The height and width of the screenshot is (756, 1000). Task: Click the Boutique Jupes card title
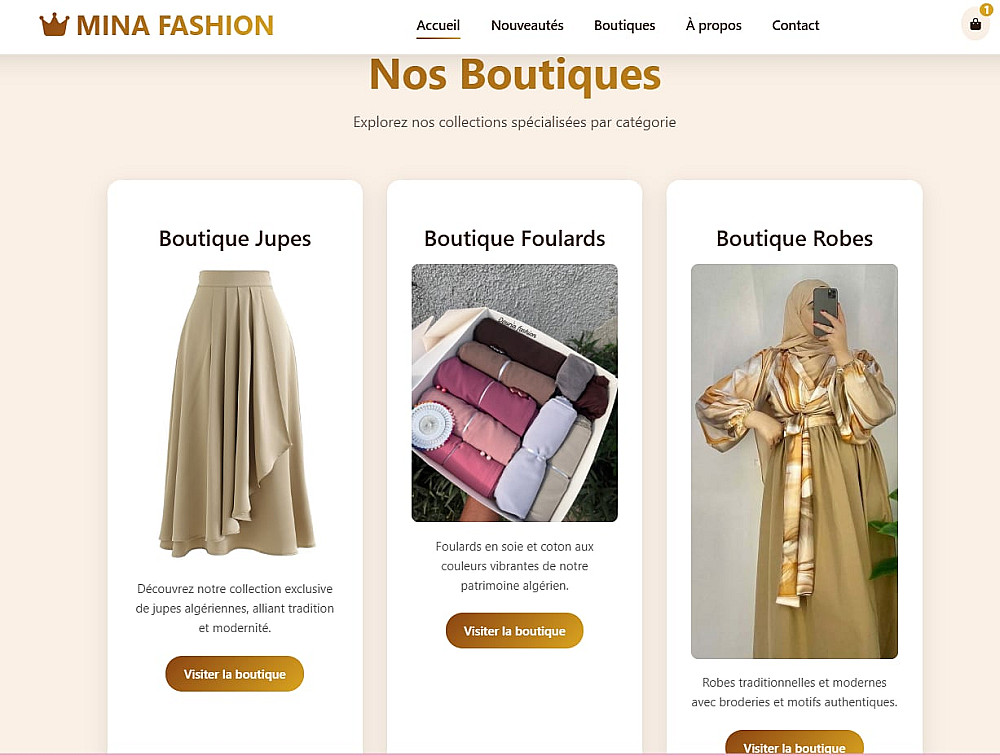pyautogui.click(x=235, y=239)
